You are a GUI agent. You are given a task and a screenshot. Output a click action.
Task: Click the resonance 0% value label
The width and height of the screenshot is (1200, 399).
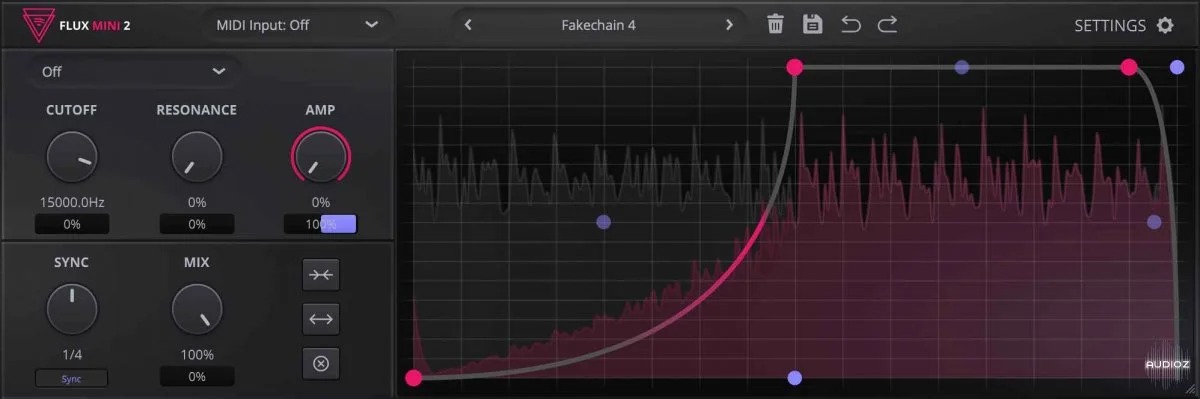(196, 202)
